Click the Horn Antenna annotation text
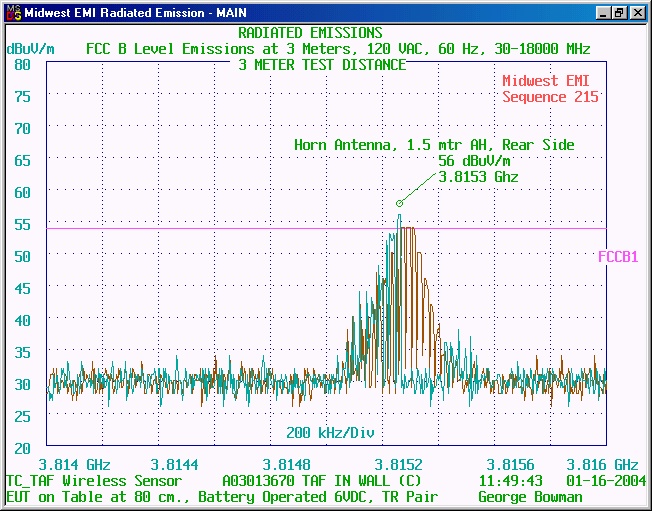 click(434, 145)
